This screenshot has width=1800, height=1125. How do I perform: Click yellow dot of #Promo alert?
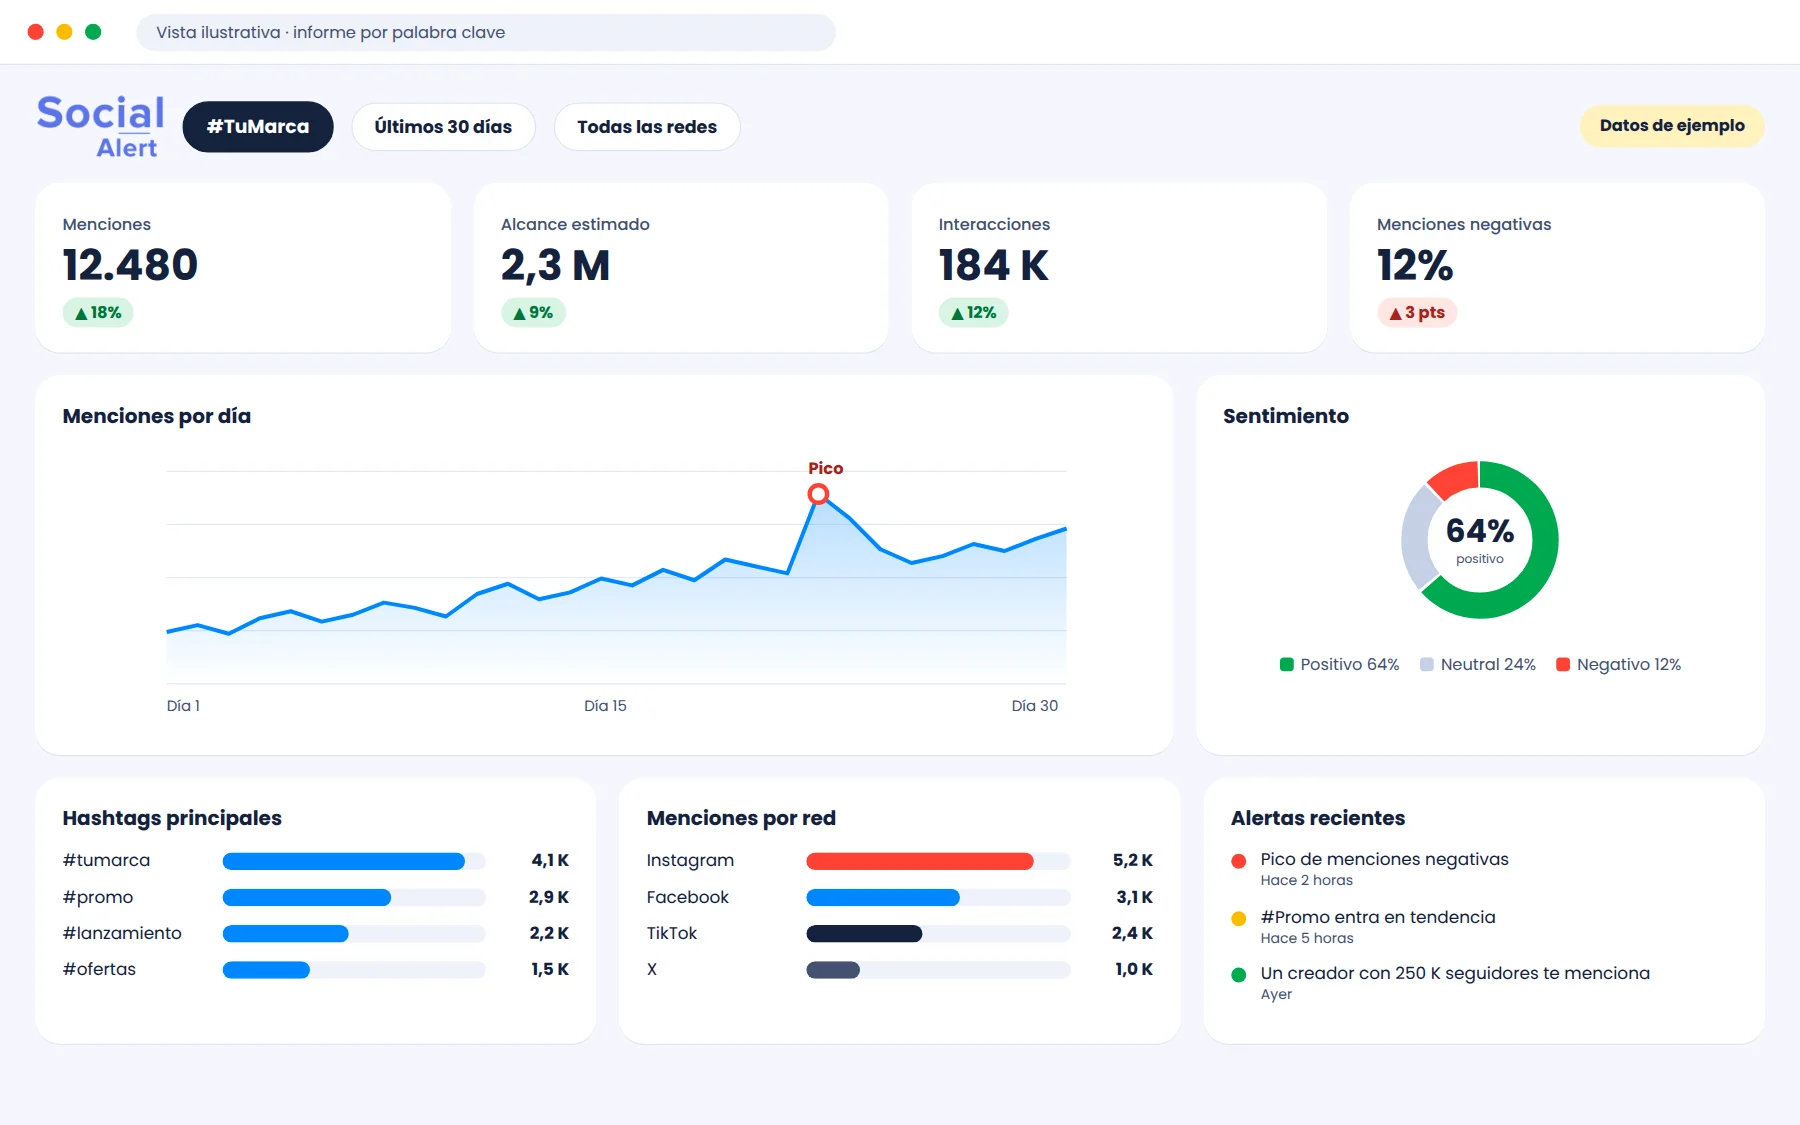pos(1239,919)
